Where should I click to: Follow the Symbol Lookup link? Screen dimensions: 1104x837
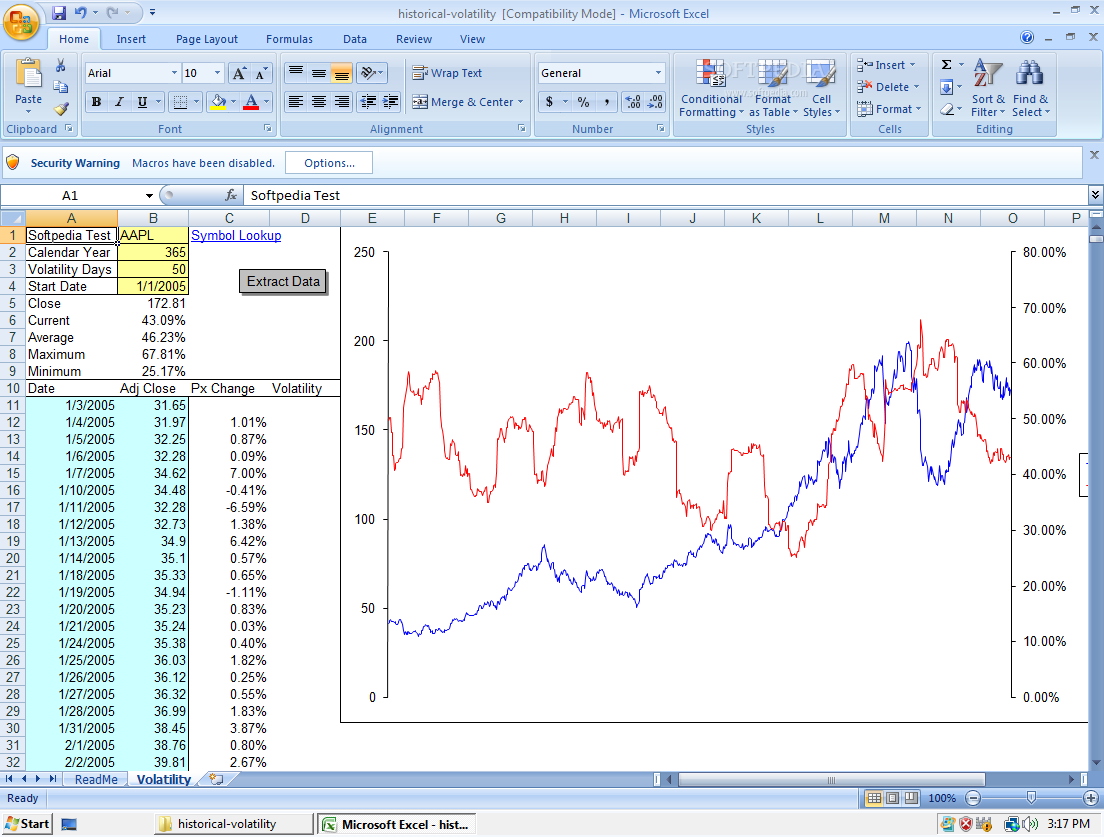[x=236, y=235]
